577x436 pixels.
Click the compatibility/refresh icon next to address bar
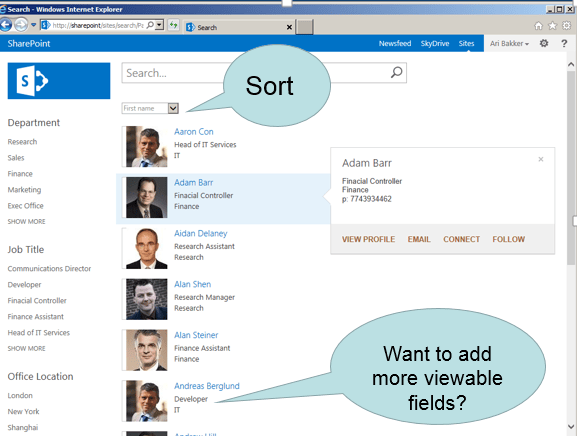pyautogui.click(x=173, y=25)
